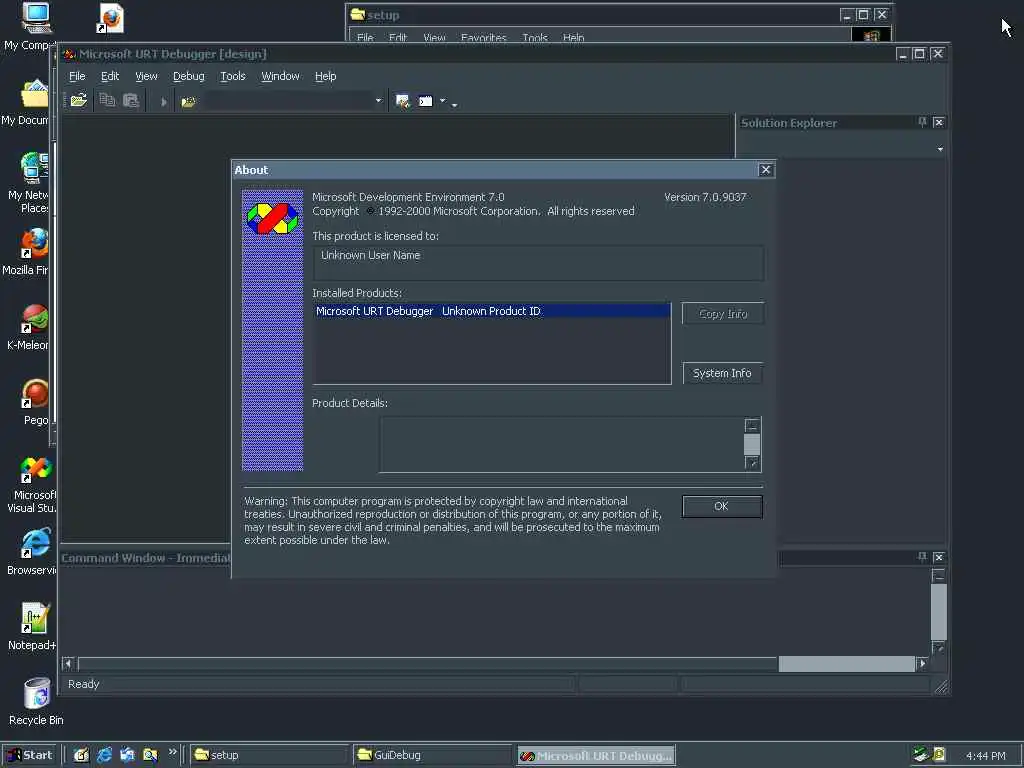Open Firefox shortcut at top of desktop

point(110,18)
